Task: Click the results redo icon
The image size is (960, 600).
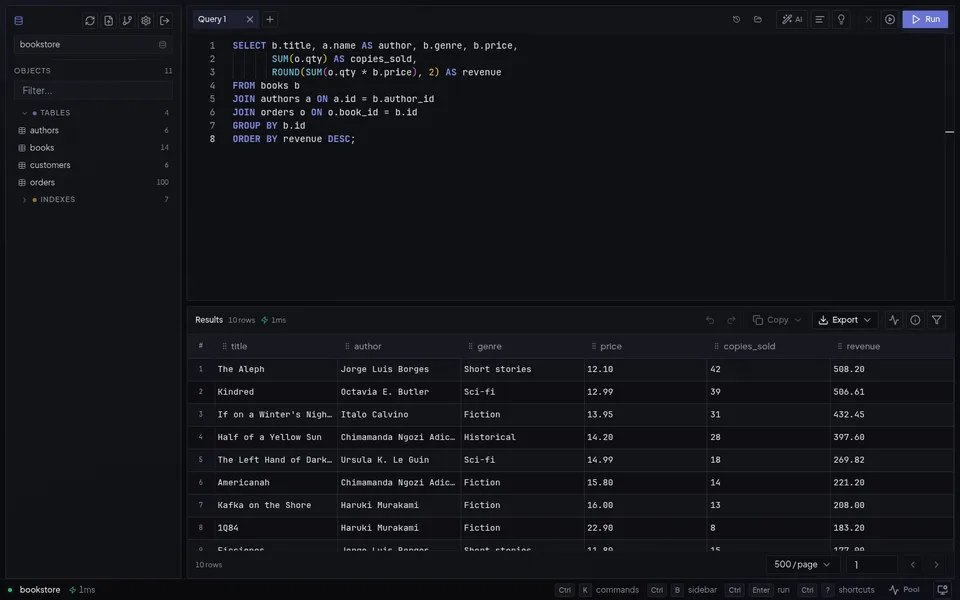Action: 731,320
